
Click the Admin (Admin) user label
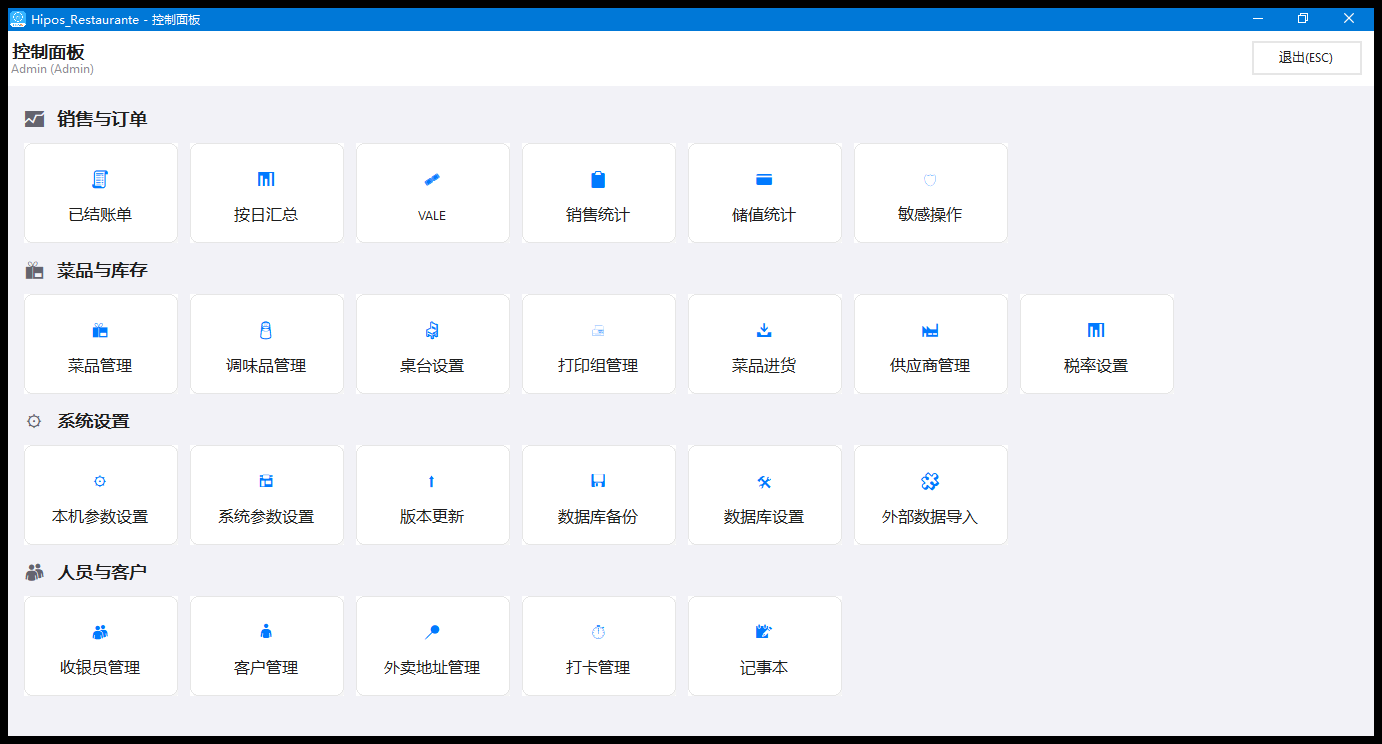(x=52, y=70)
